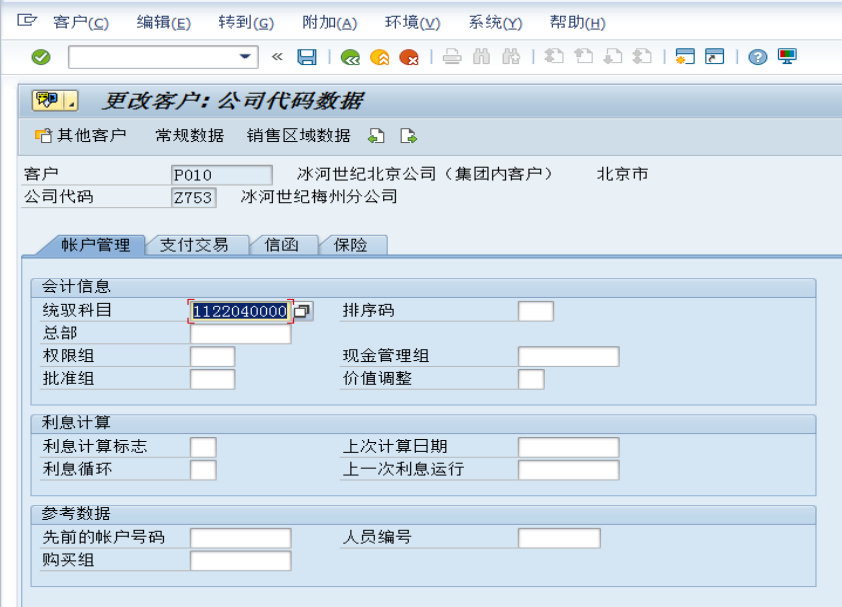Select the 帐户管理 tab

pos(95,245)
